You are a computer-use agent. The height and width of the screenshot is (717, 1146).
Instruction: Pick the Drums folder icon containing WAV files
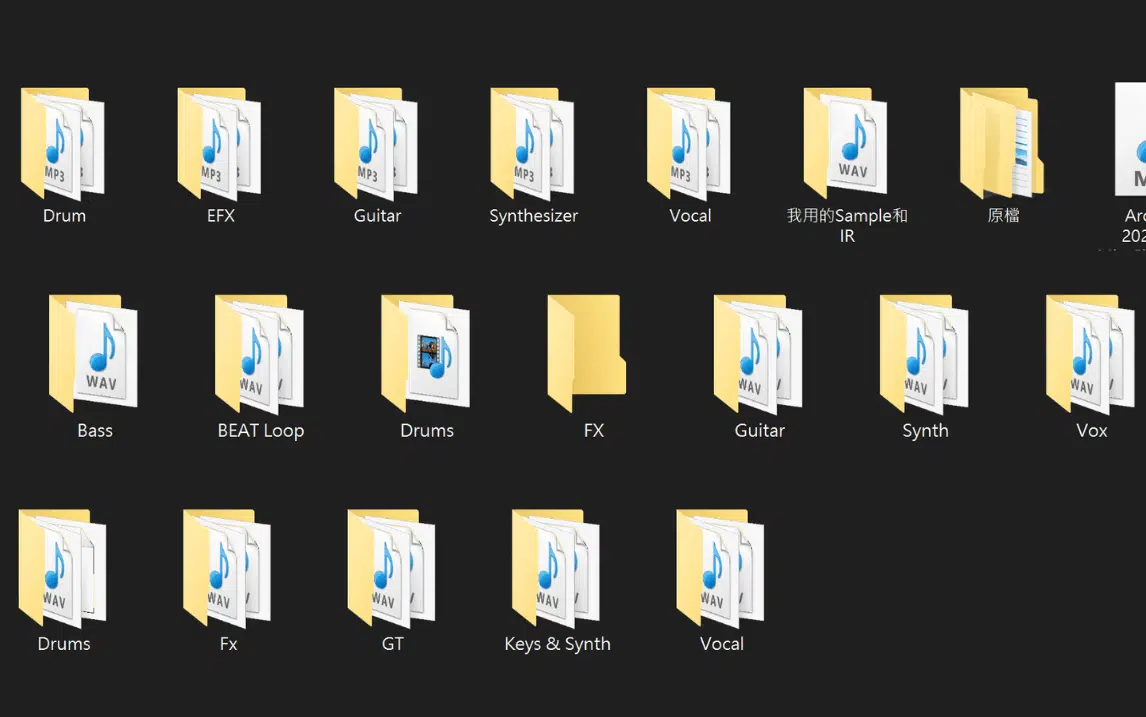point(62,568)
